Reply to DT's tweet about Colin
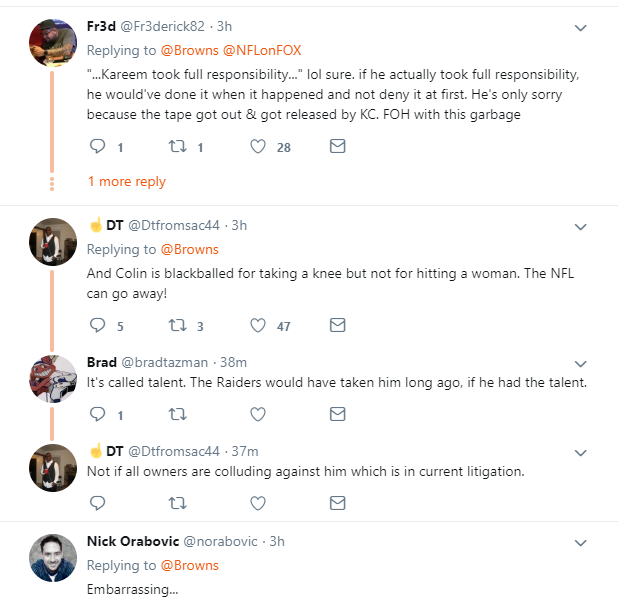This screenshot has height=610, width=618. [98, 325]
